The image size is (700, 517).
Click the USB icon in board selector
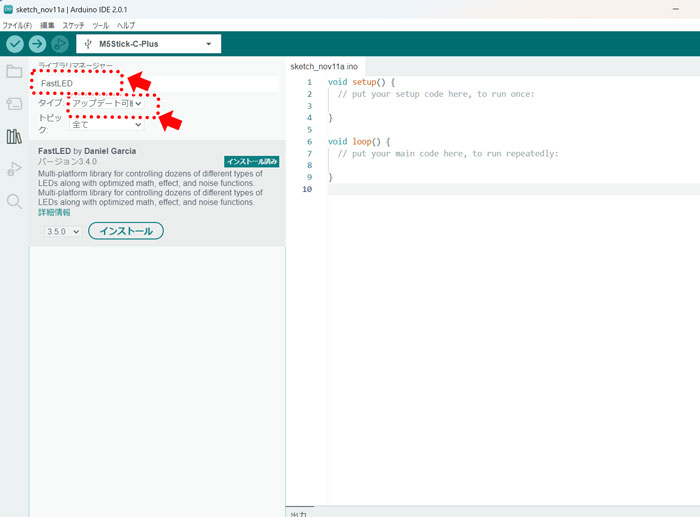pos(88,44)
